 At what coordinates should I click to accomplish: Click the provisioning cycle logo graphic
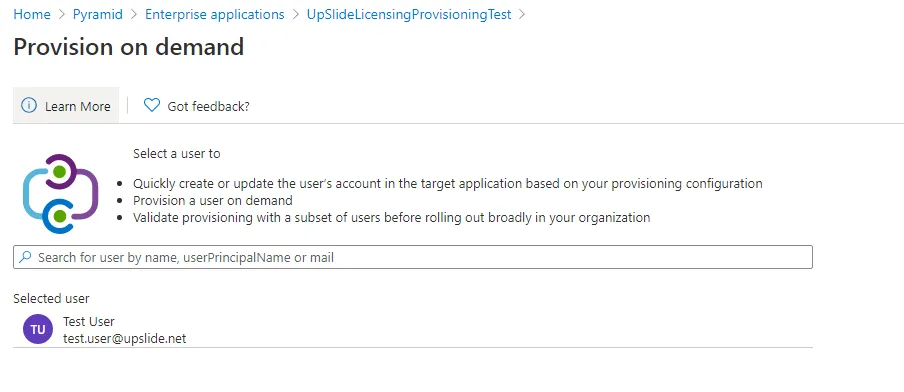click(x=61, y=194)
